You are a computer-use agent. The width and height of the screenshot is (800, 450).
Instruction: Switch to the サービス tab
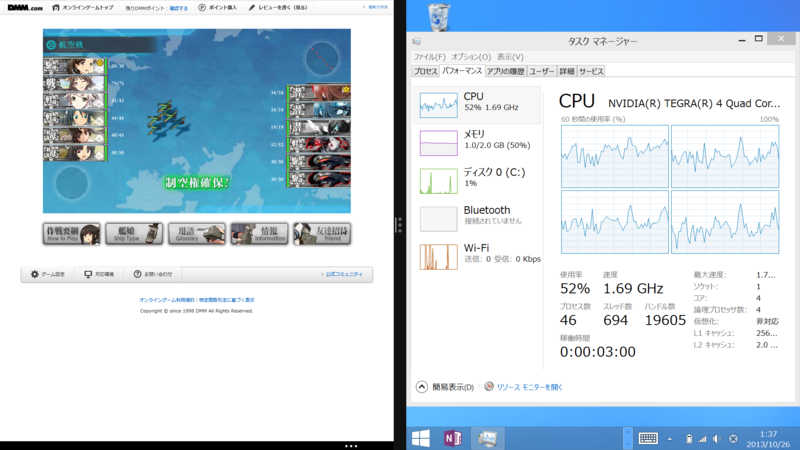point(591,71)
